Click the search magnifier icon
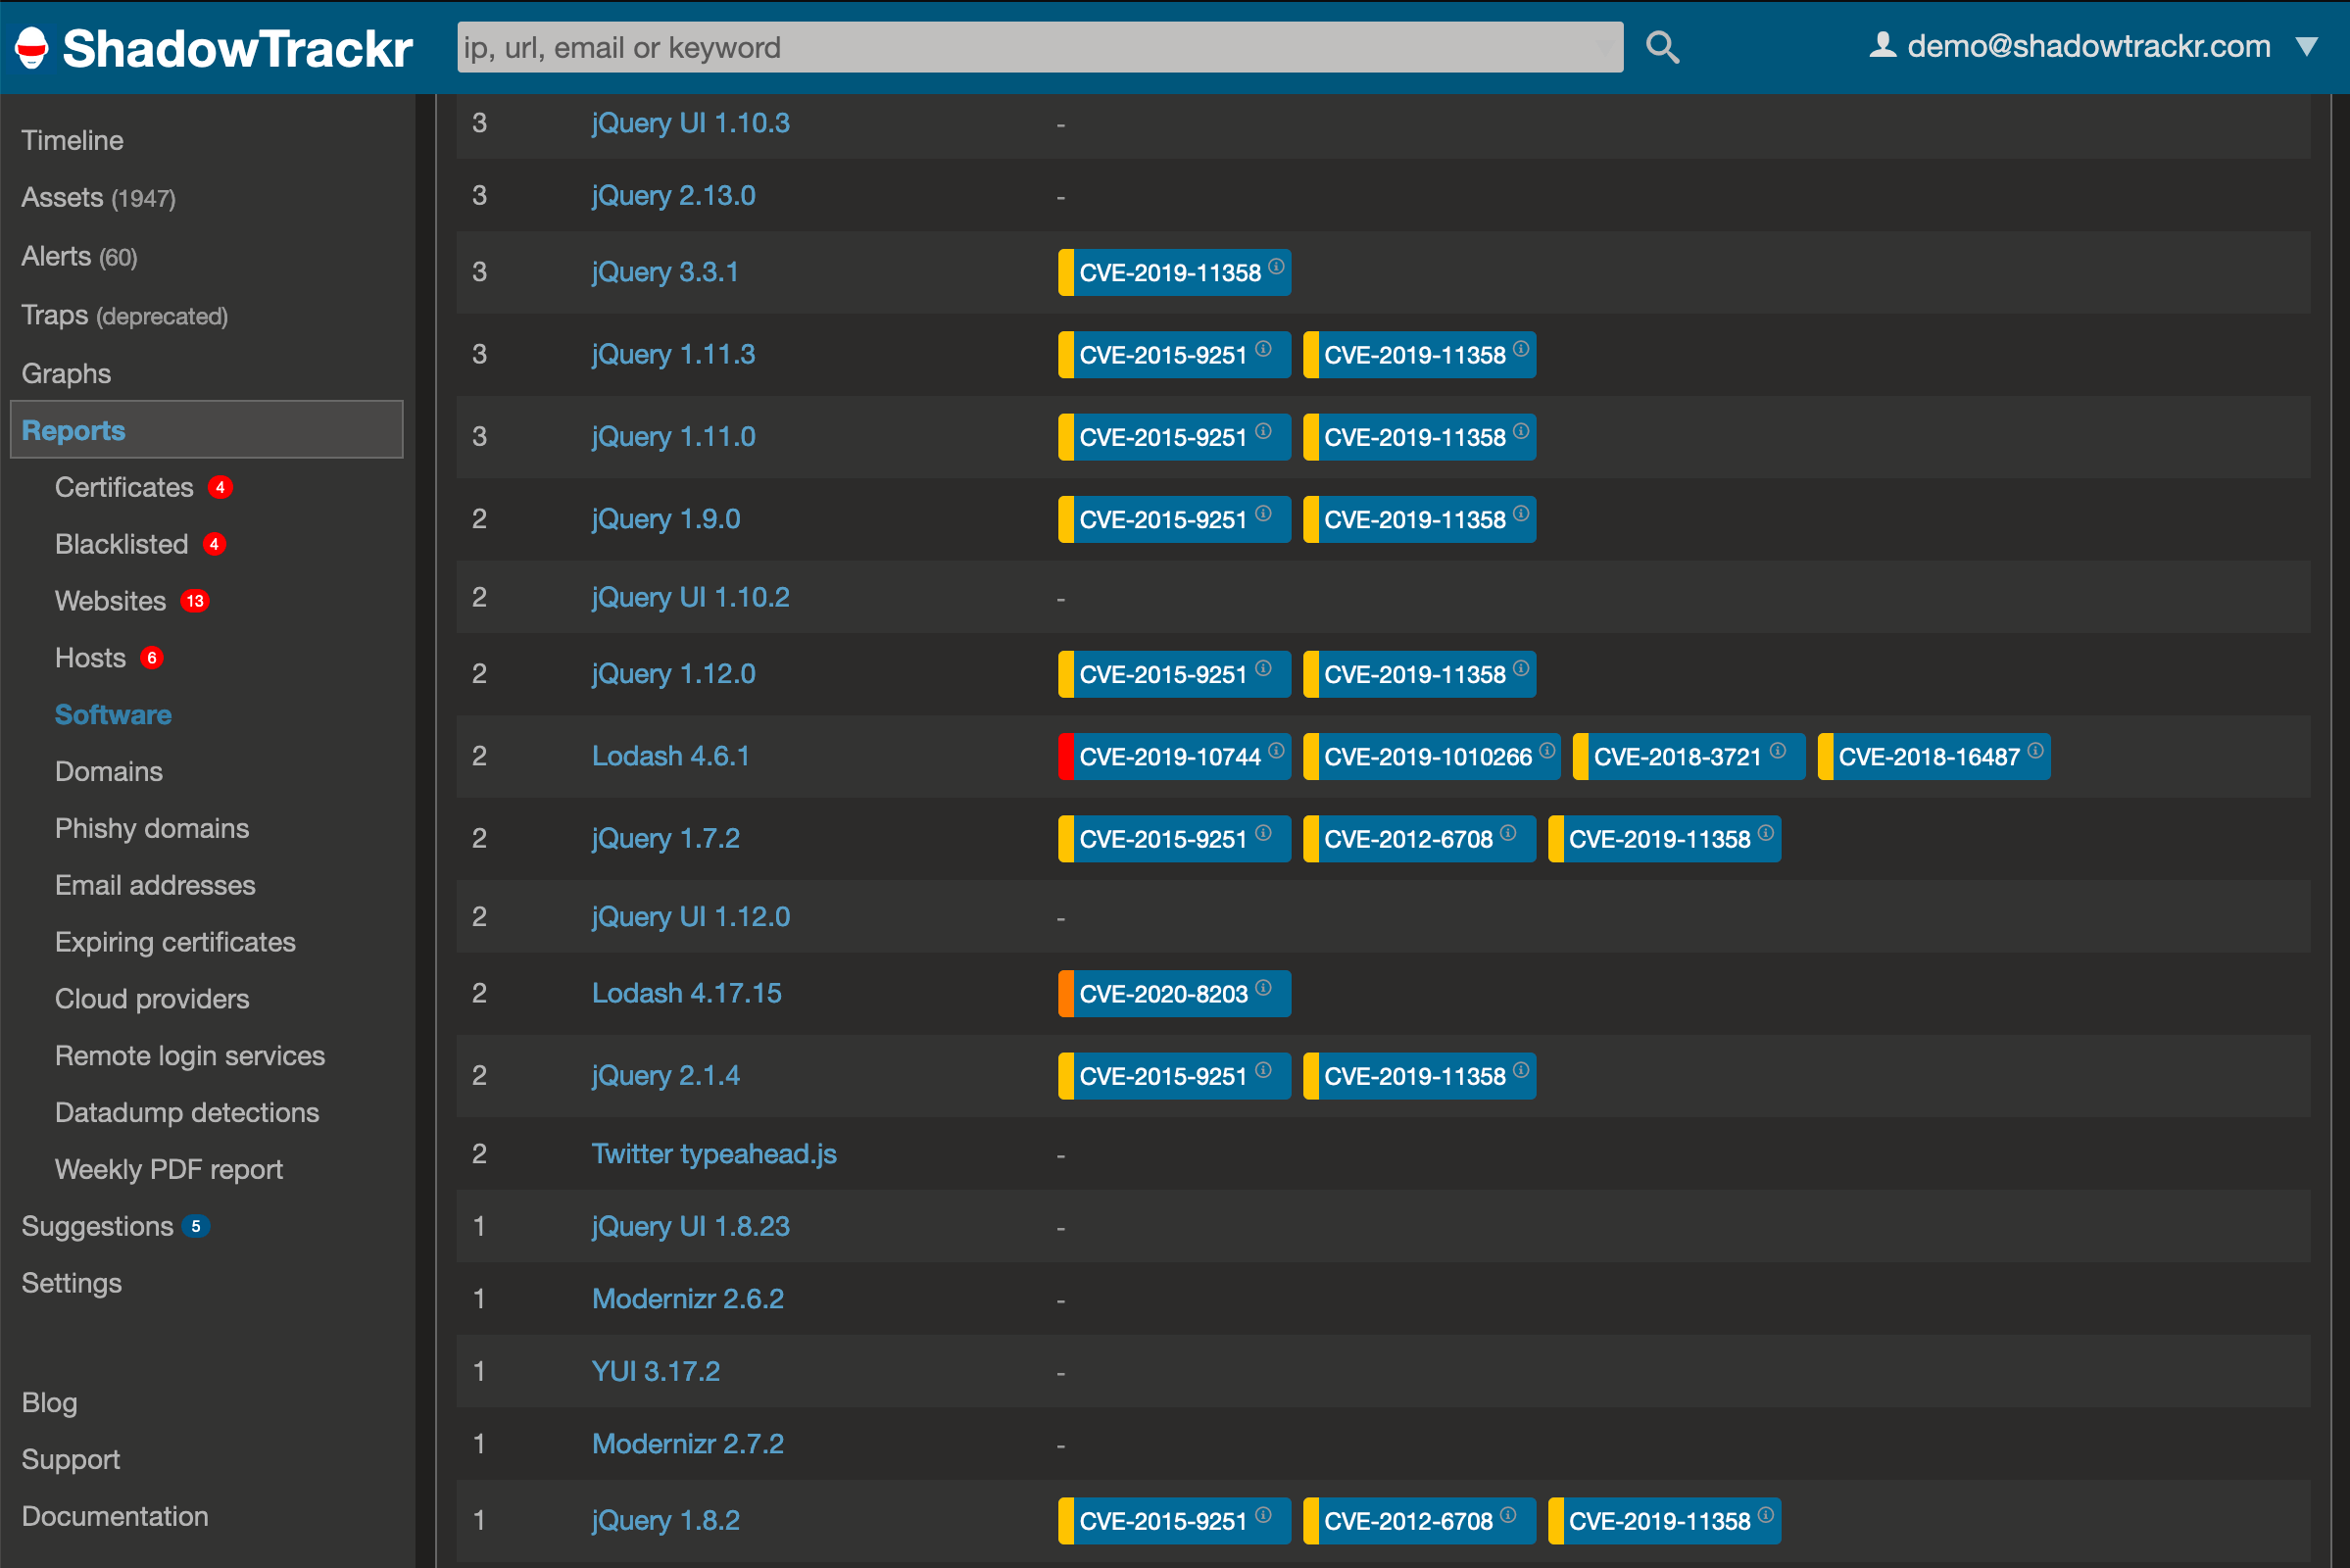2350x1568 pixels. coord(1660,44)
